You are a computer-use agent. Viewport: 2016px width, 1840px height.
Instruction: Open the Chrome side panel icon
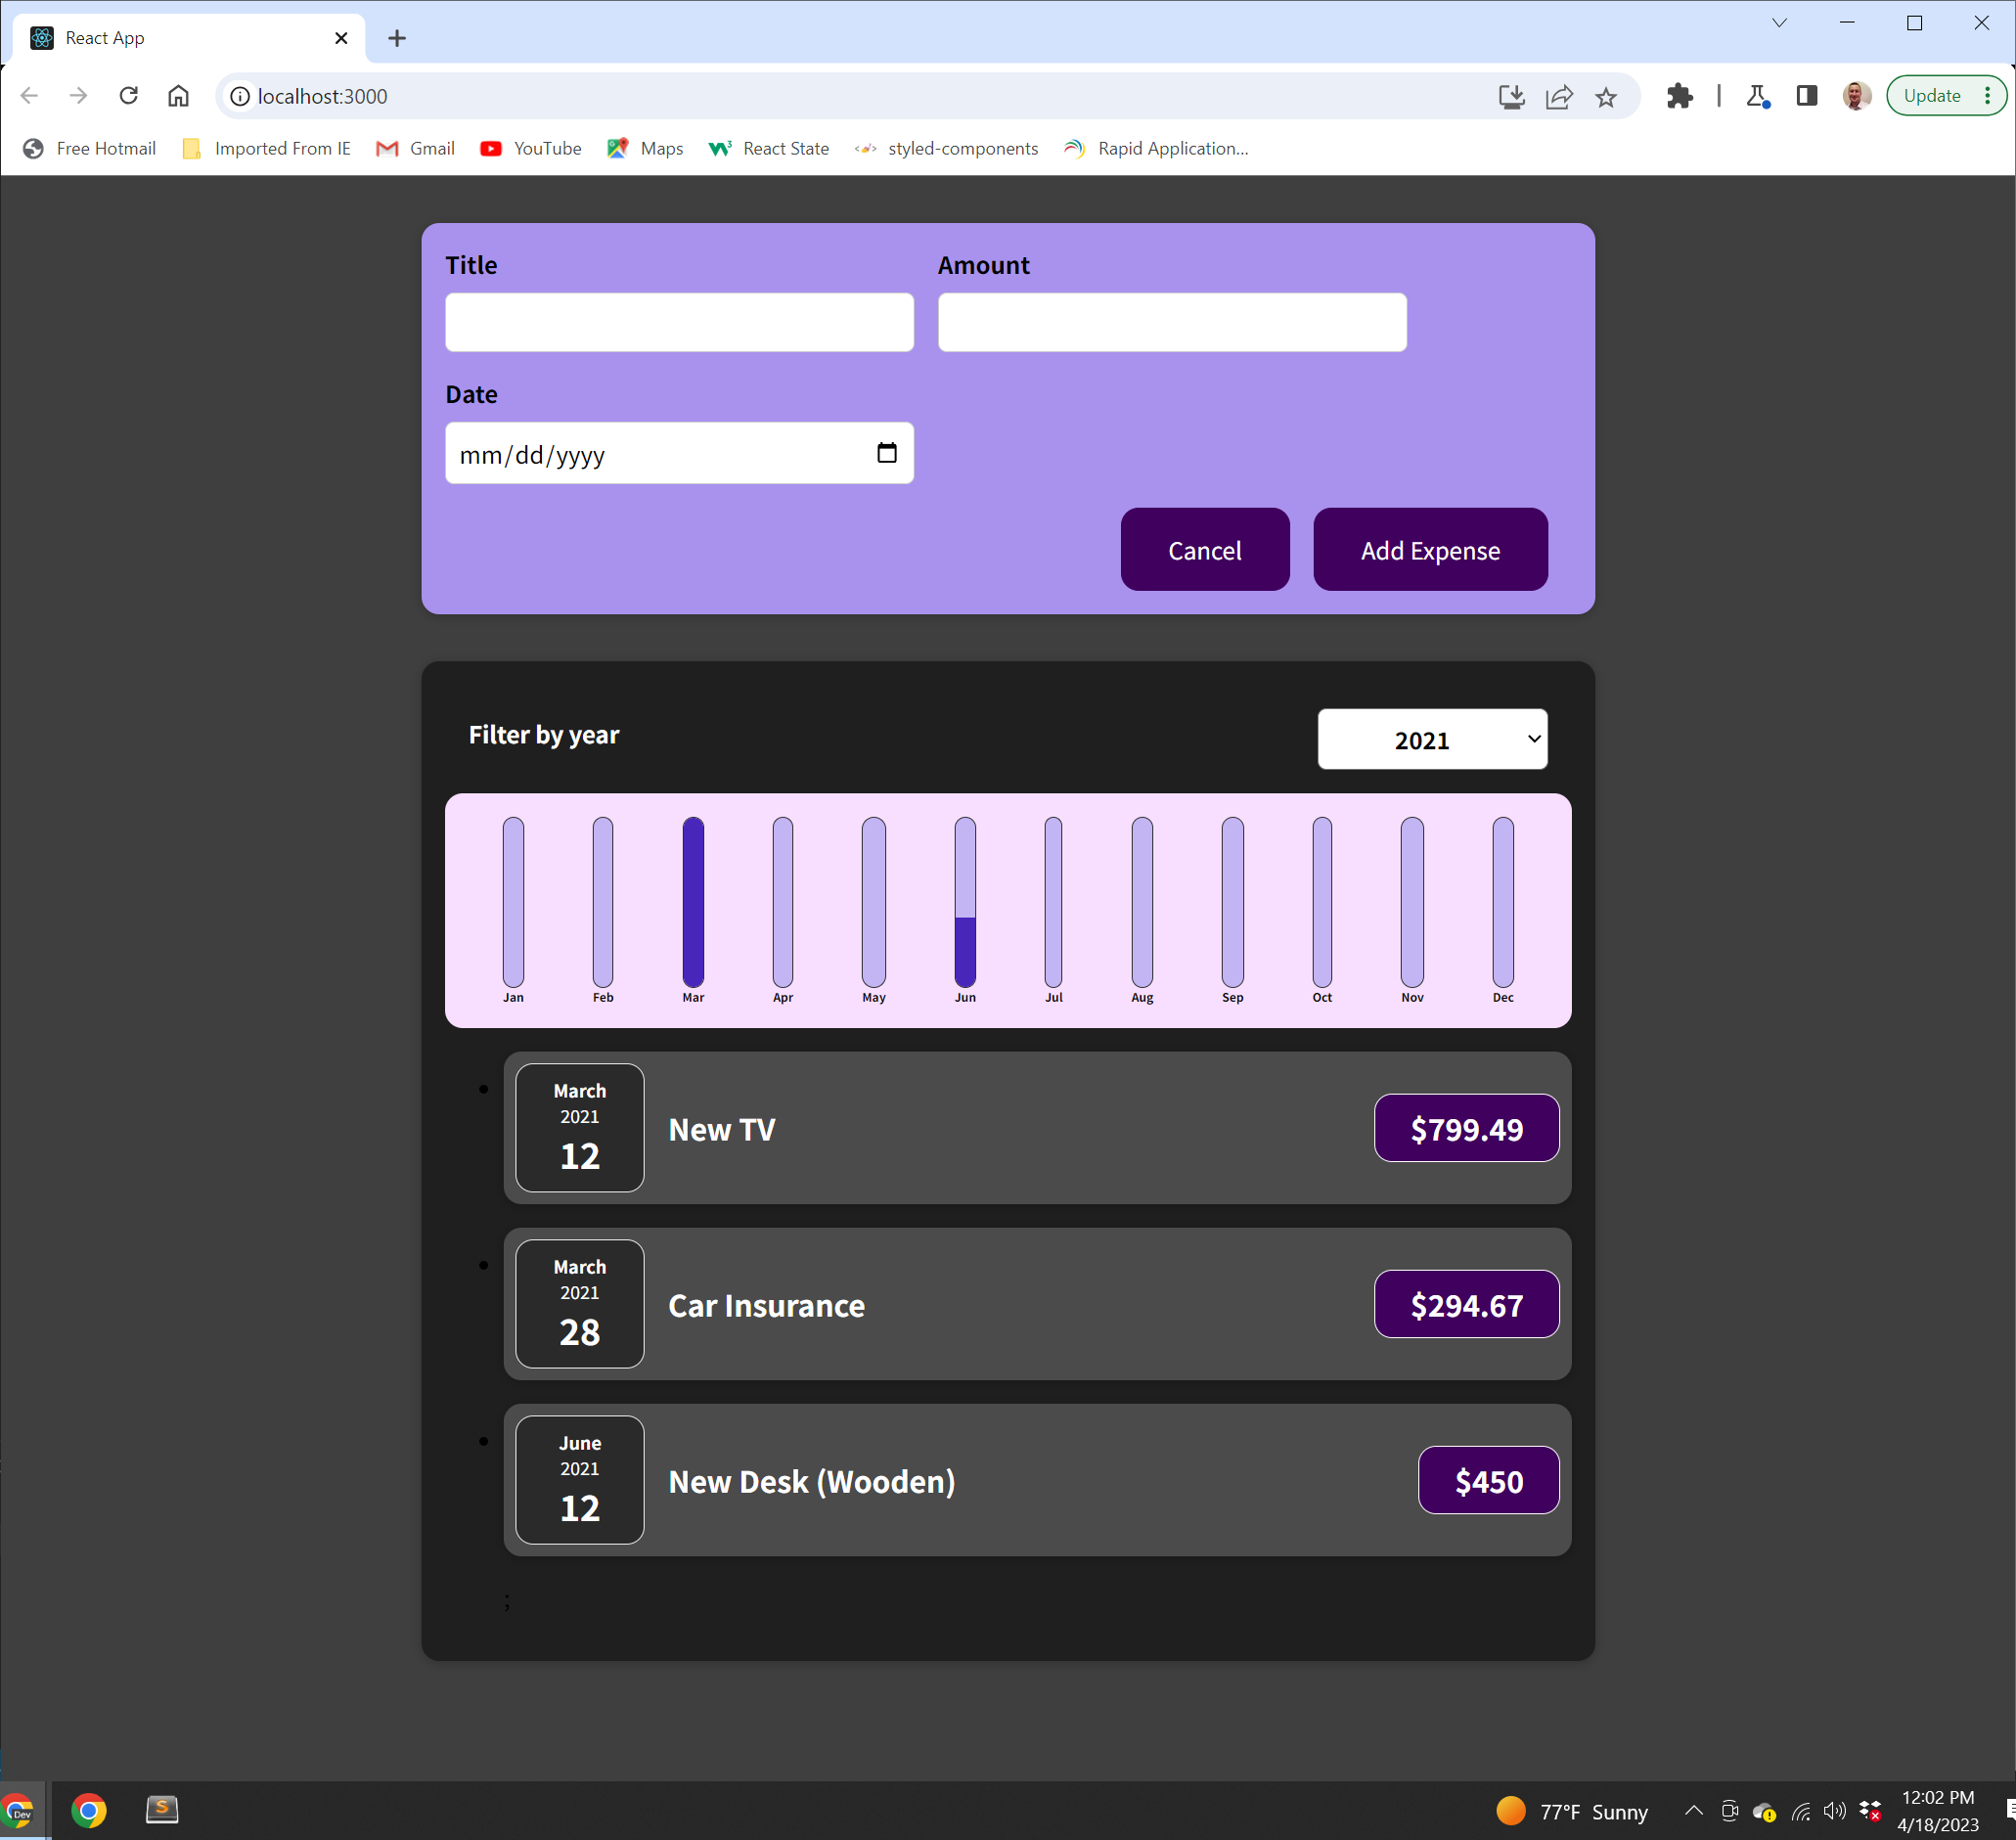(1806, 96)
